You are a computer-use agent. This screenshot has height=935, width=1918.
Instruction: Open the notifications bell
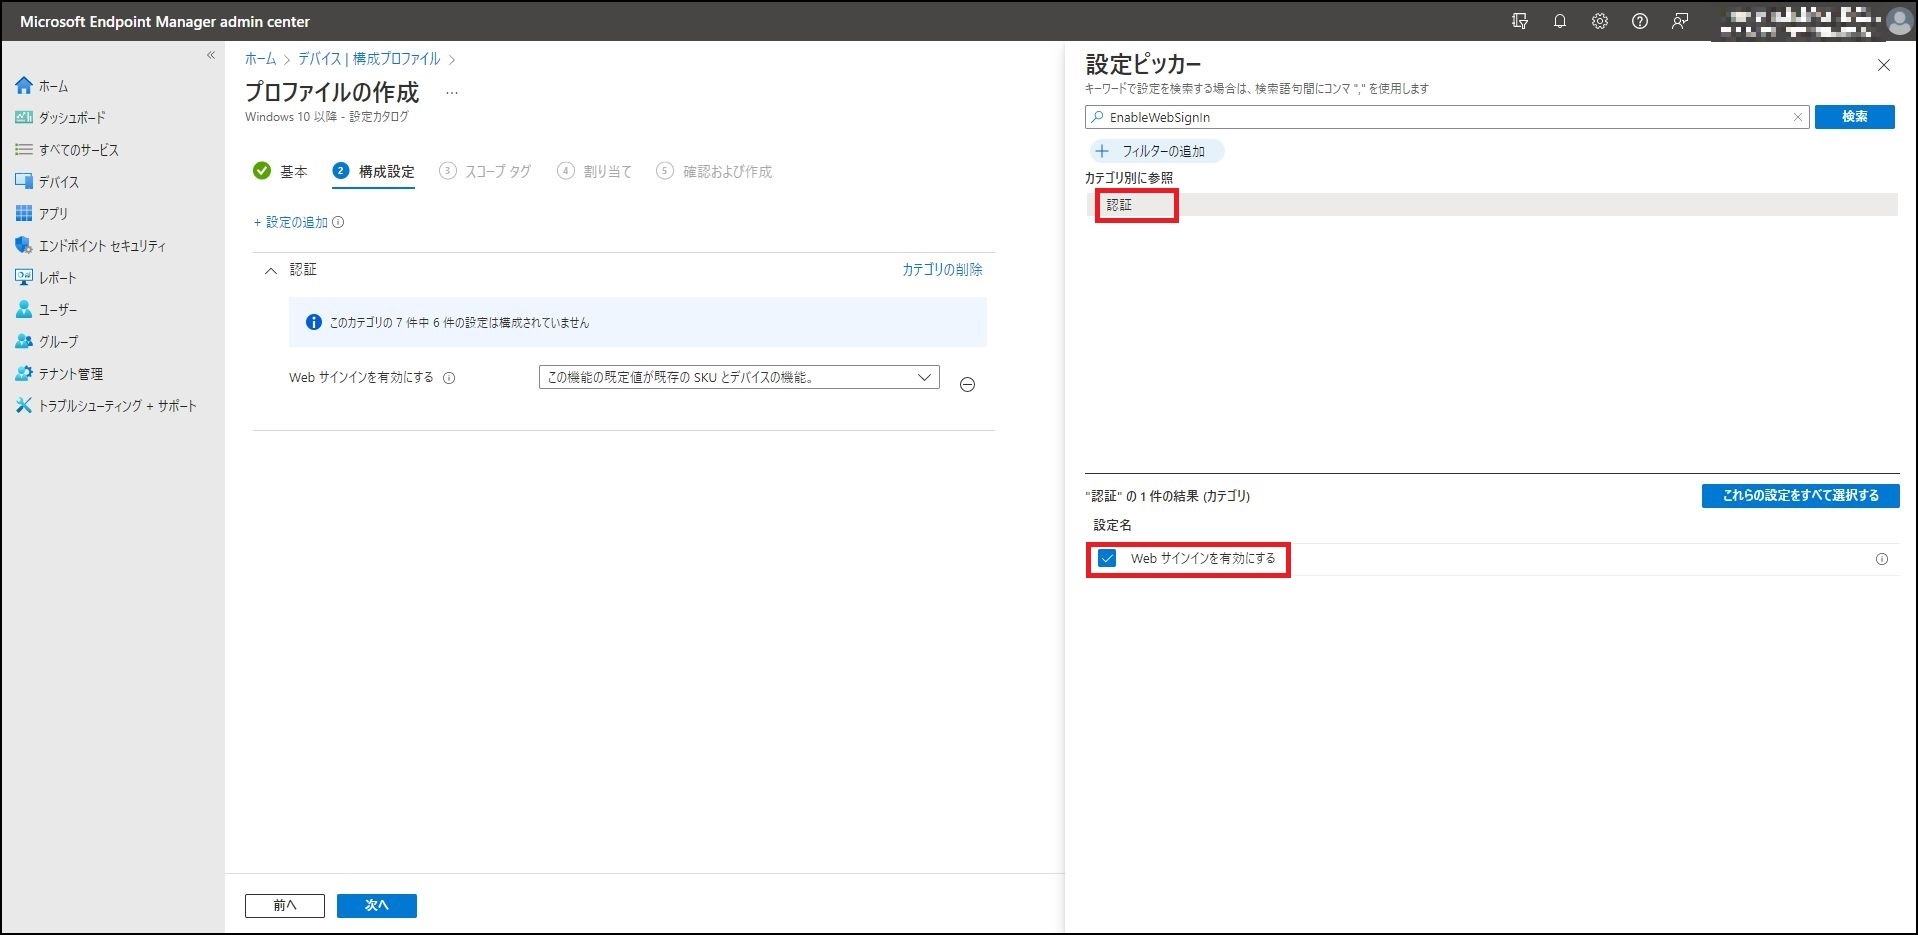point(1560,21)
